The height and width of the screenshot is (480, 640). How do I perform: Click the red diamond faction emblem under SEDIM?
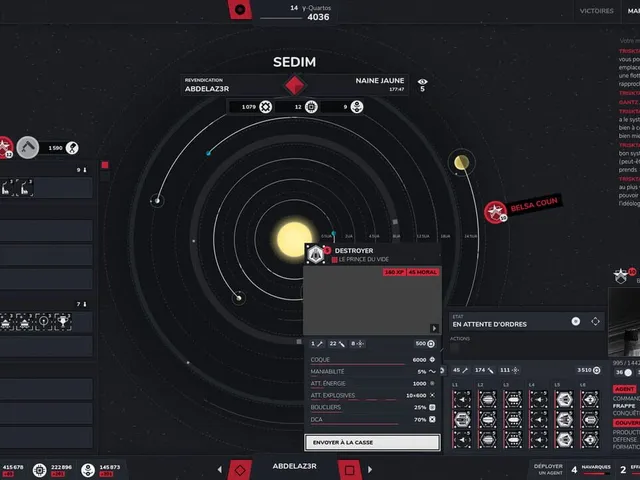(x=295, y=85)
